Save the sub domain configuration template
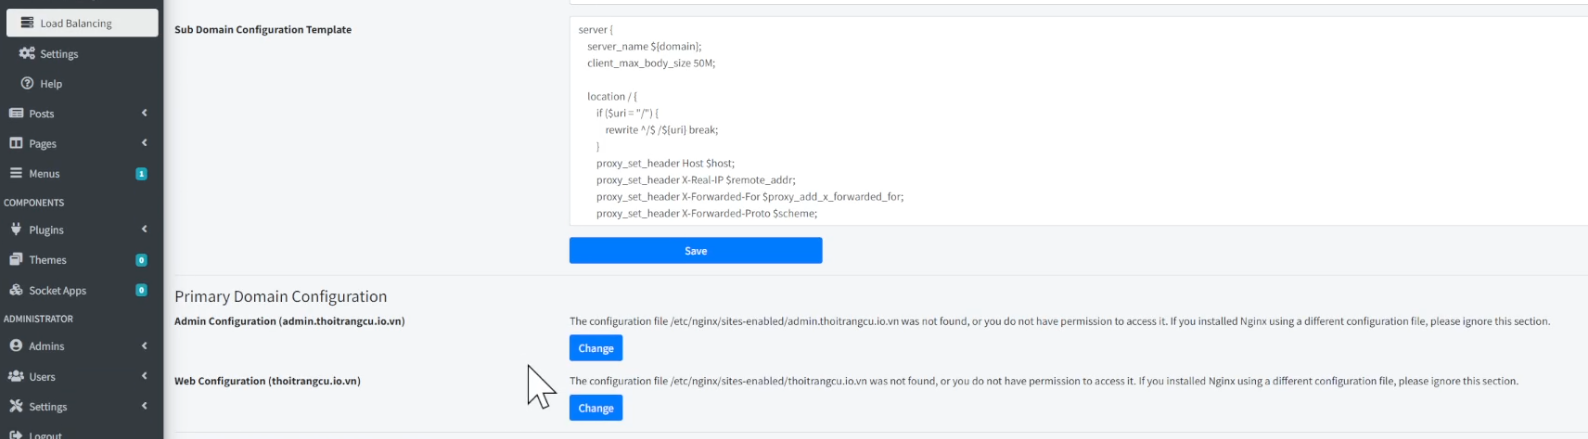Screen dimensions: 1588x439 click(695, 251)
